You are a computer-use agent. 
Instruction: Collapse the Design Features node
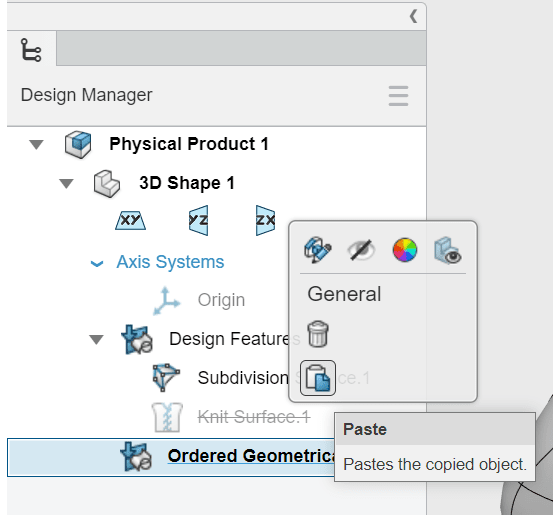[96, 339]
